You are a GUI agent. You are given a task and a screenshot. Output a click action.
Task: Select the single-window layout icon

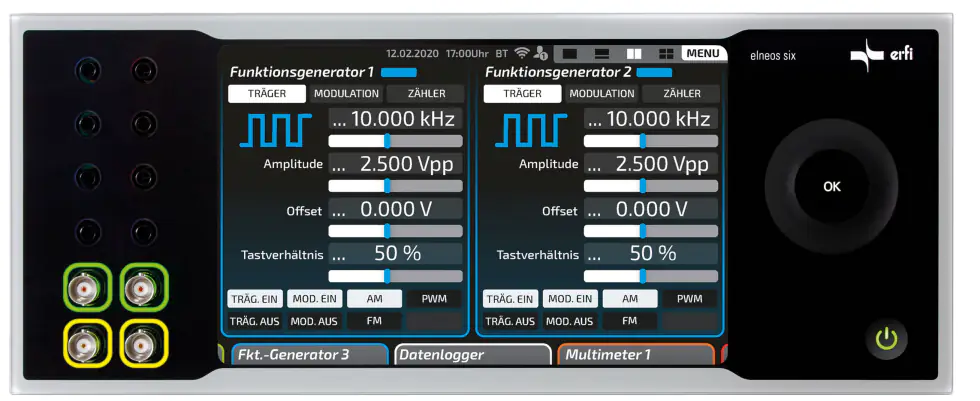(x=570, y=53)
